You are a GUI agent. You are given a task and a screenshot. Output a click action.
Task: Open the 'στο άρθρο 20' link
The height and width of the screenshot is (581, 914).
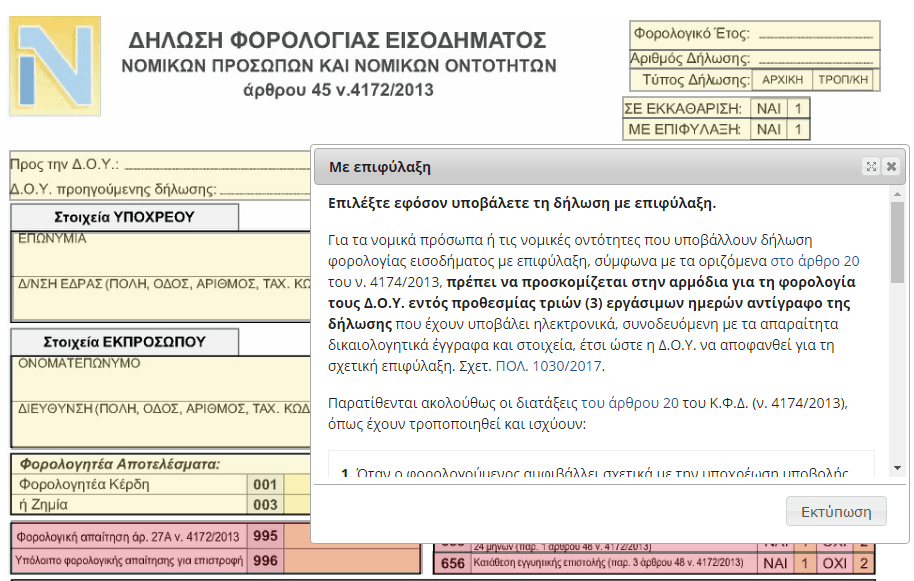point(815,261)
